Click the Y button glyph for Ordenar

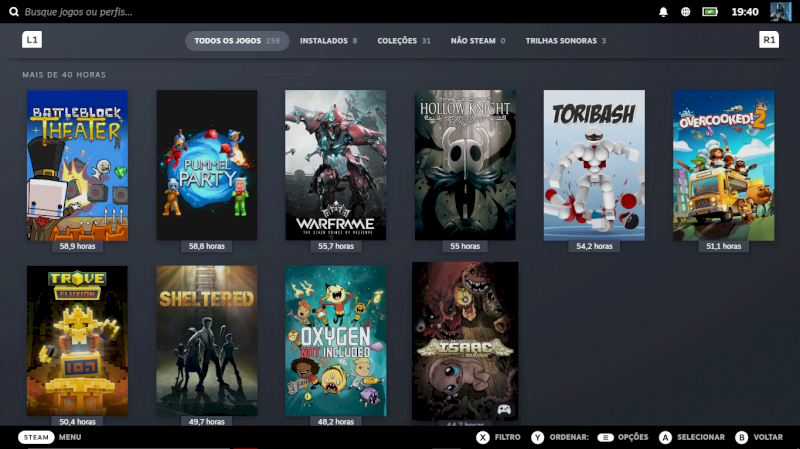[537, 437]
